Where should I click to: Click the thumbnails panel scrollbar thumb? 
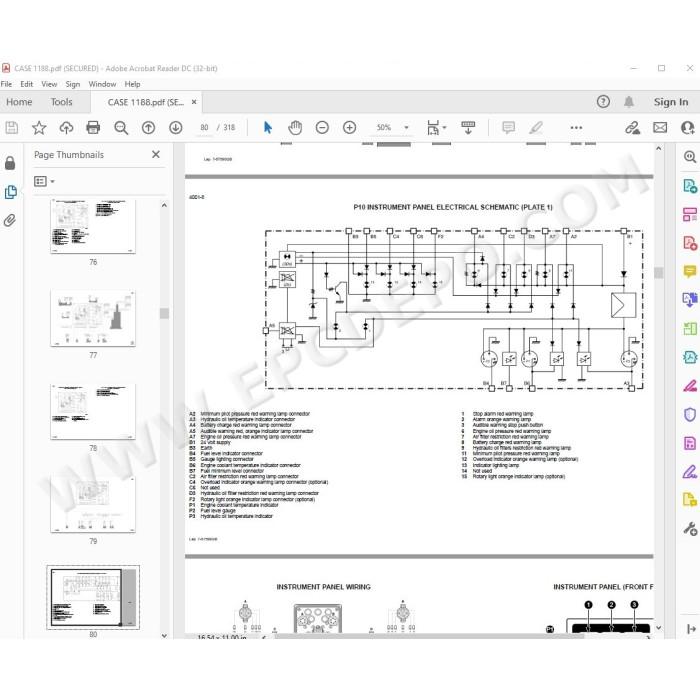pyautogui.click(x=164, y=313)
